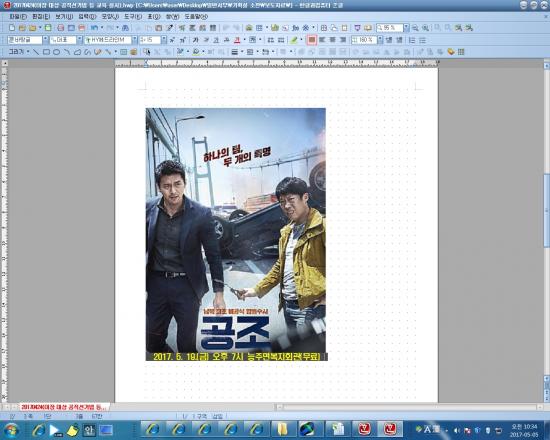Select the line drawing tool
550x440 pixels.
[x=36, y=52]
